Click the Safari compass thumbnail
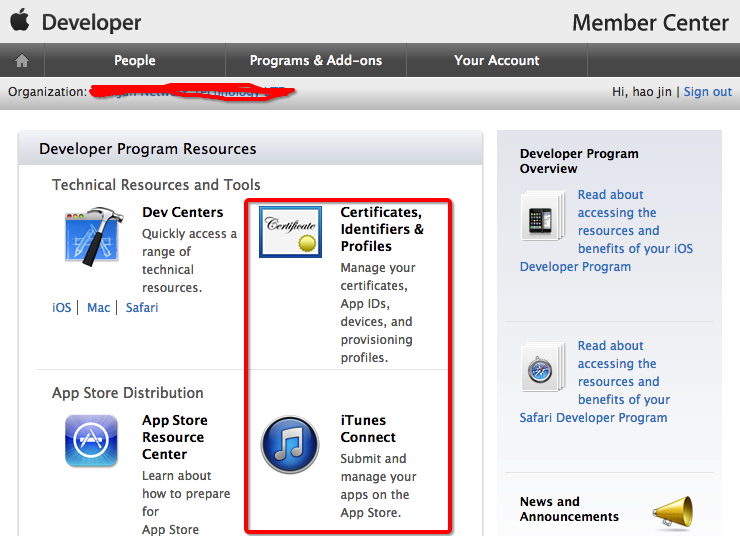This screenshot has width=740, height=536. coord(543,367)
